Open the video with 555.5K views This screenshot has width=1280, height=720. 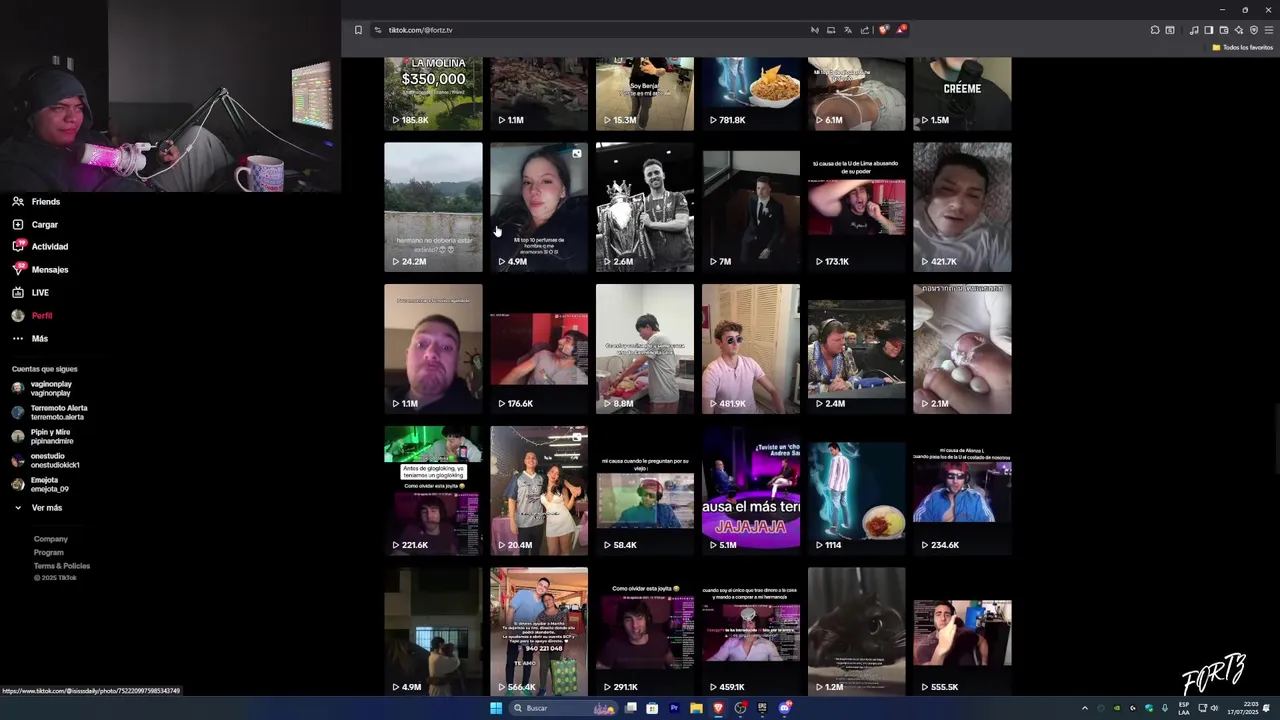point(962,632)
